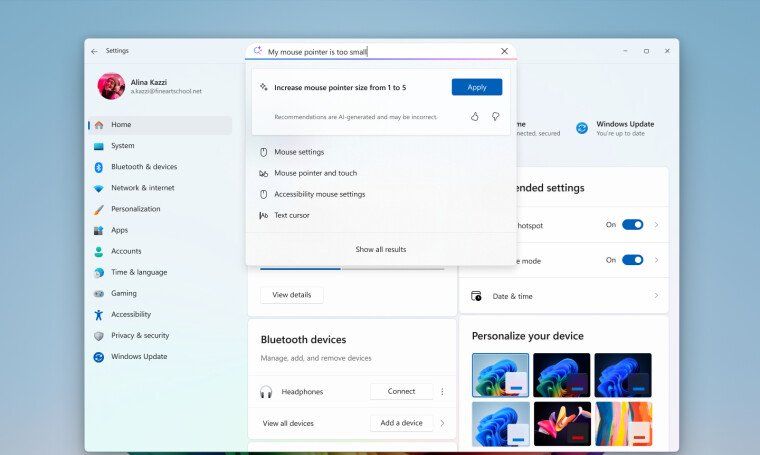
Task: Open Personalization category
Action: pyautogui.click(x=160, y=209)
